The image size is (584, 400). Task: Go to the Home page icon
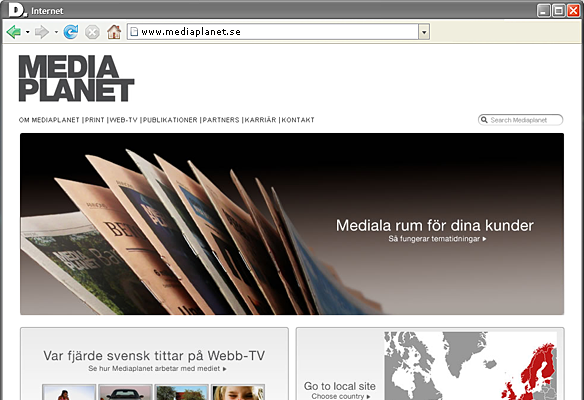point(114,32)
